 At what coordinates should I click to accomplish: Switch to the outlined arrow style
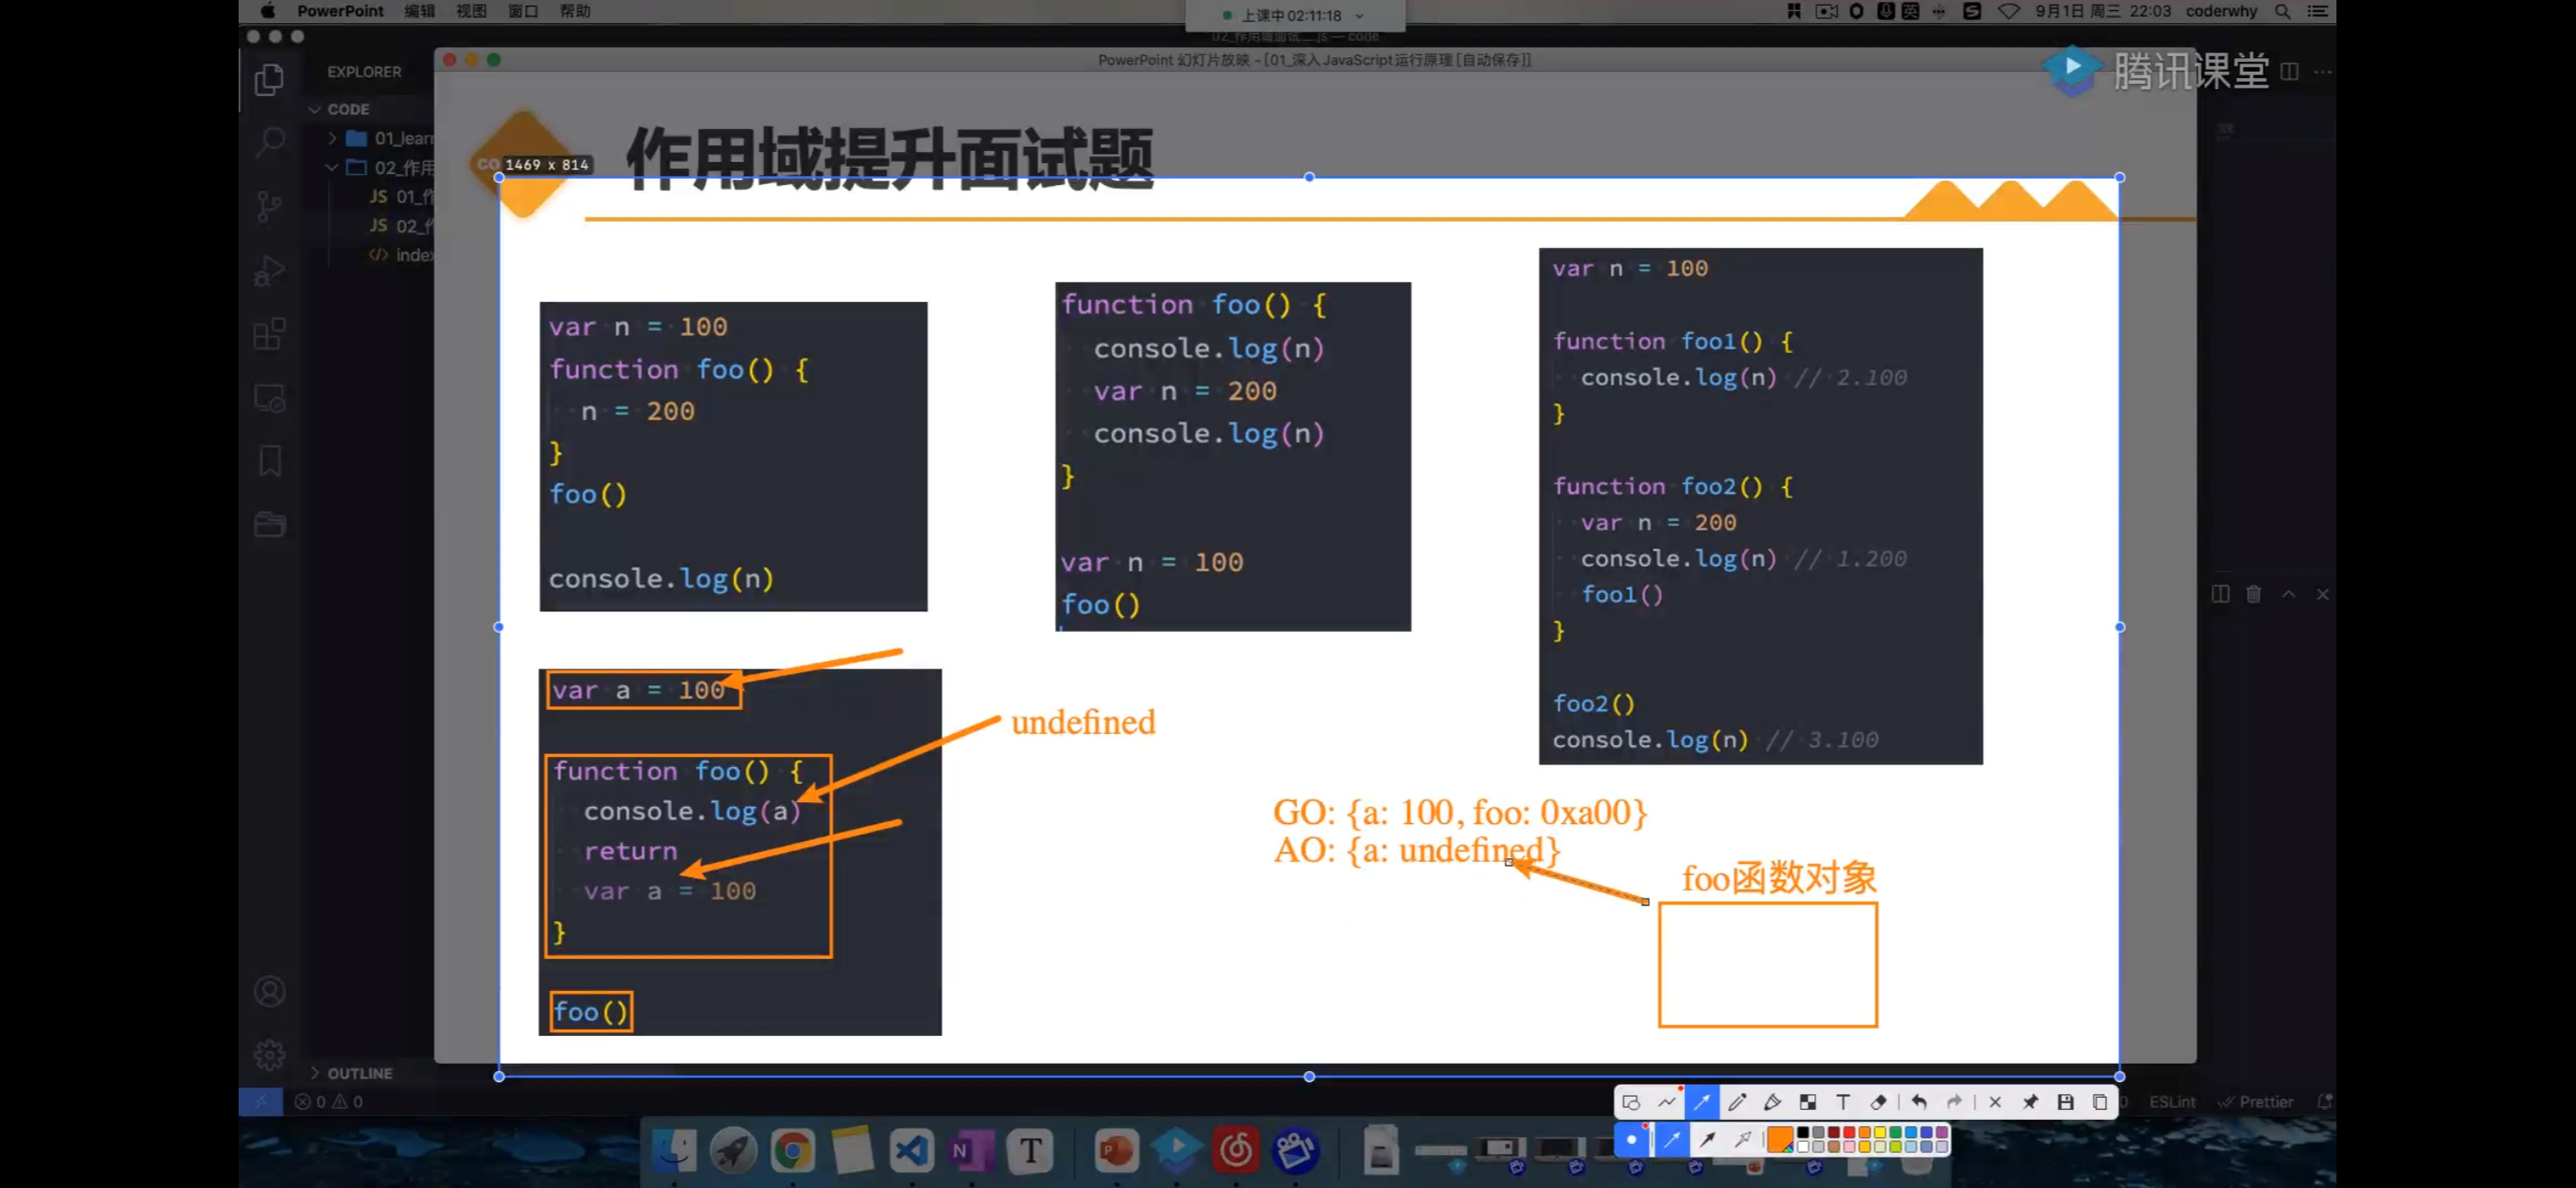click(1743, 1139)
